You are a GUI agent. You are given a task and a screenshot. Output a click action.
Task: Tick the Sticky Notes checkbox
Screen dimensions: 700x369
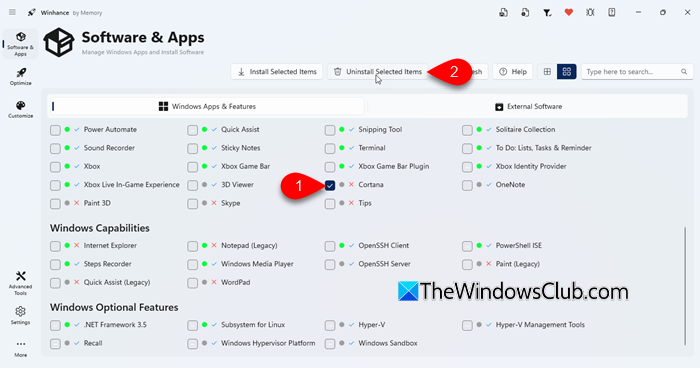click(192, 149)
